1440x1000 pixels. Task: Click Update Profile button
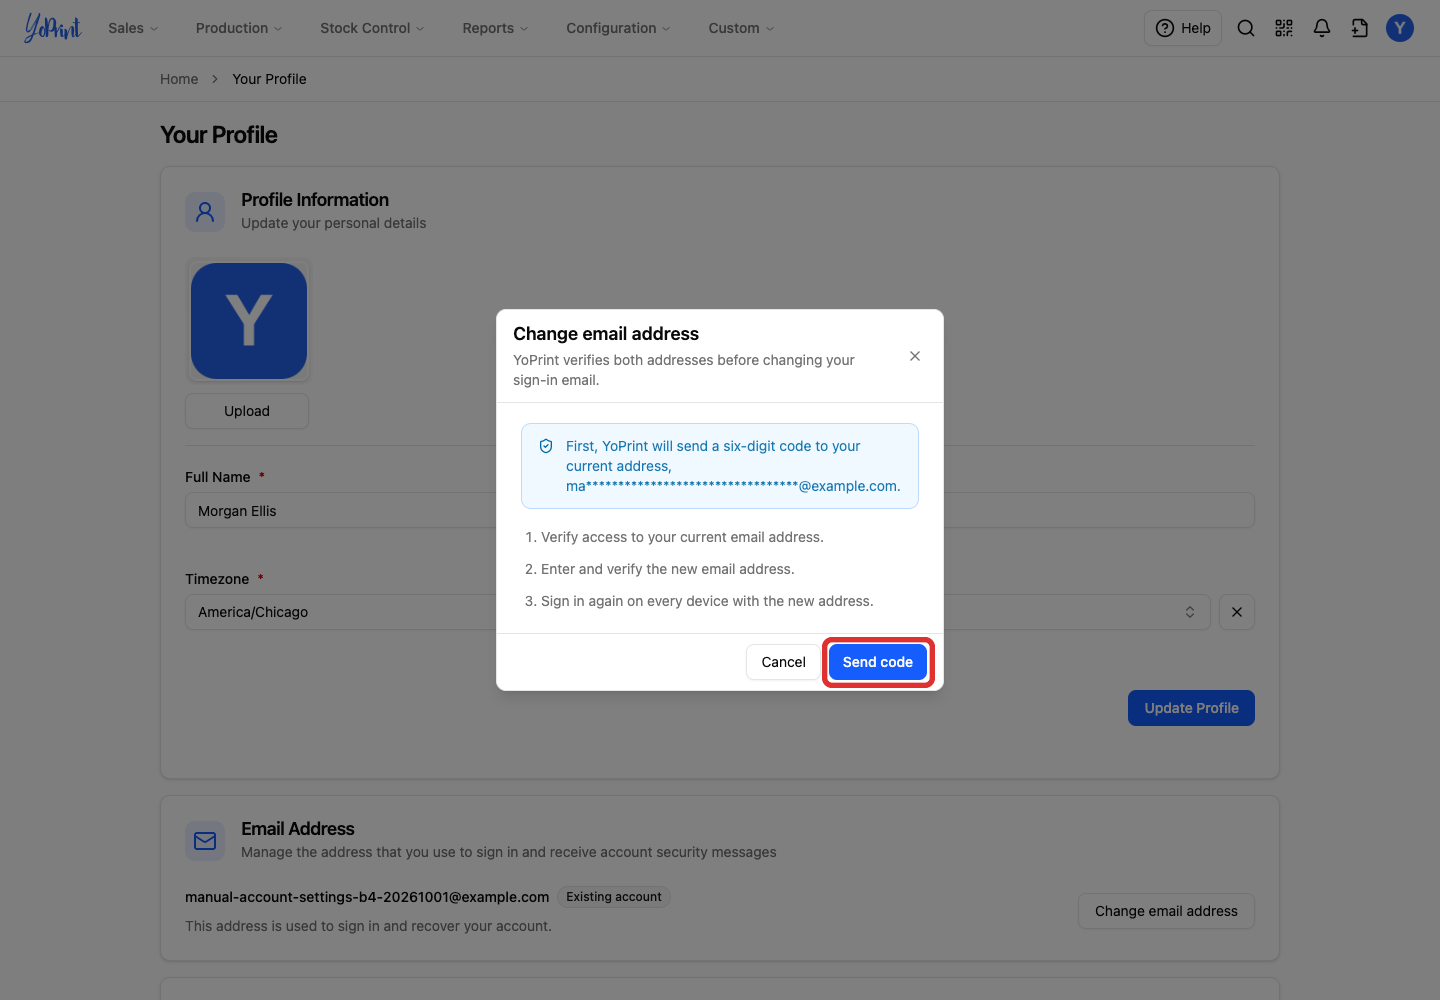(1191, 708)
